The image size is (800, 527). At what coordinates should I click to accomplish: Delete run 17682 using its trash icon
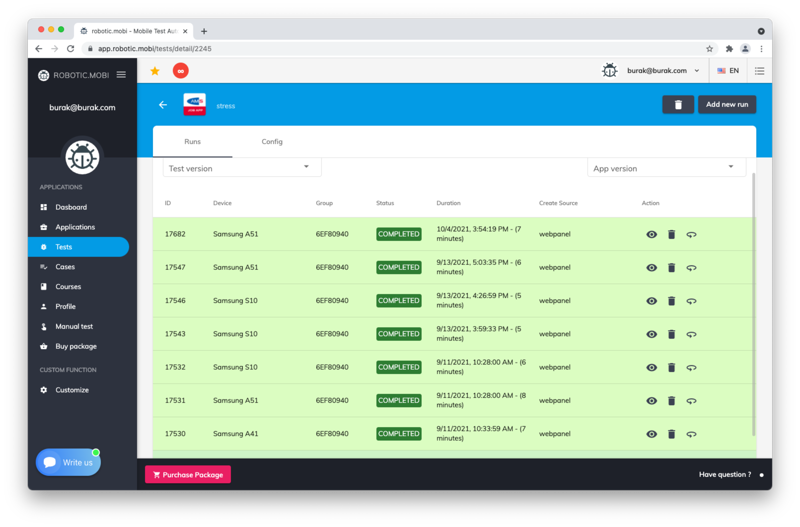click(671, 234)
